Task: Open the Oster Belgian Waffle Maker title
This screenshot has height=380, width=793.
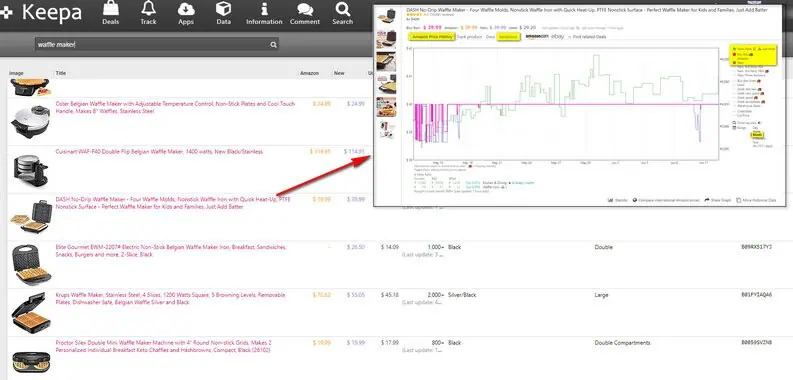Action: point(175,107)
